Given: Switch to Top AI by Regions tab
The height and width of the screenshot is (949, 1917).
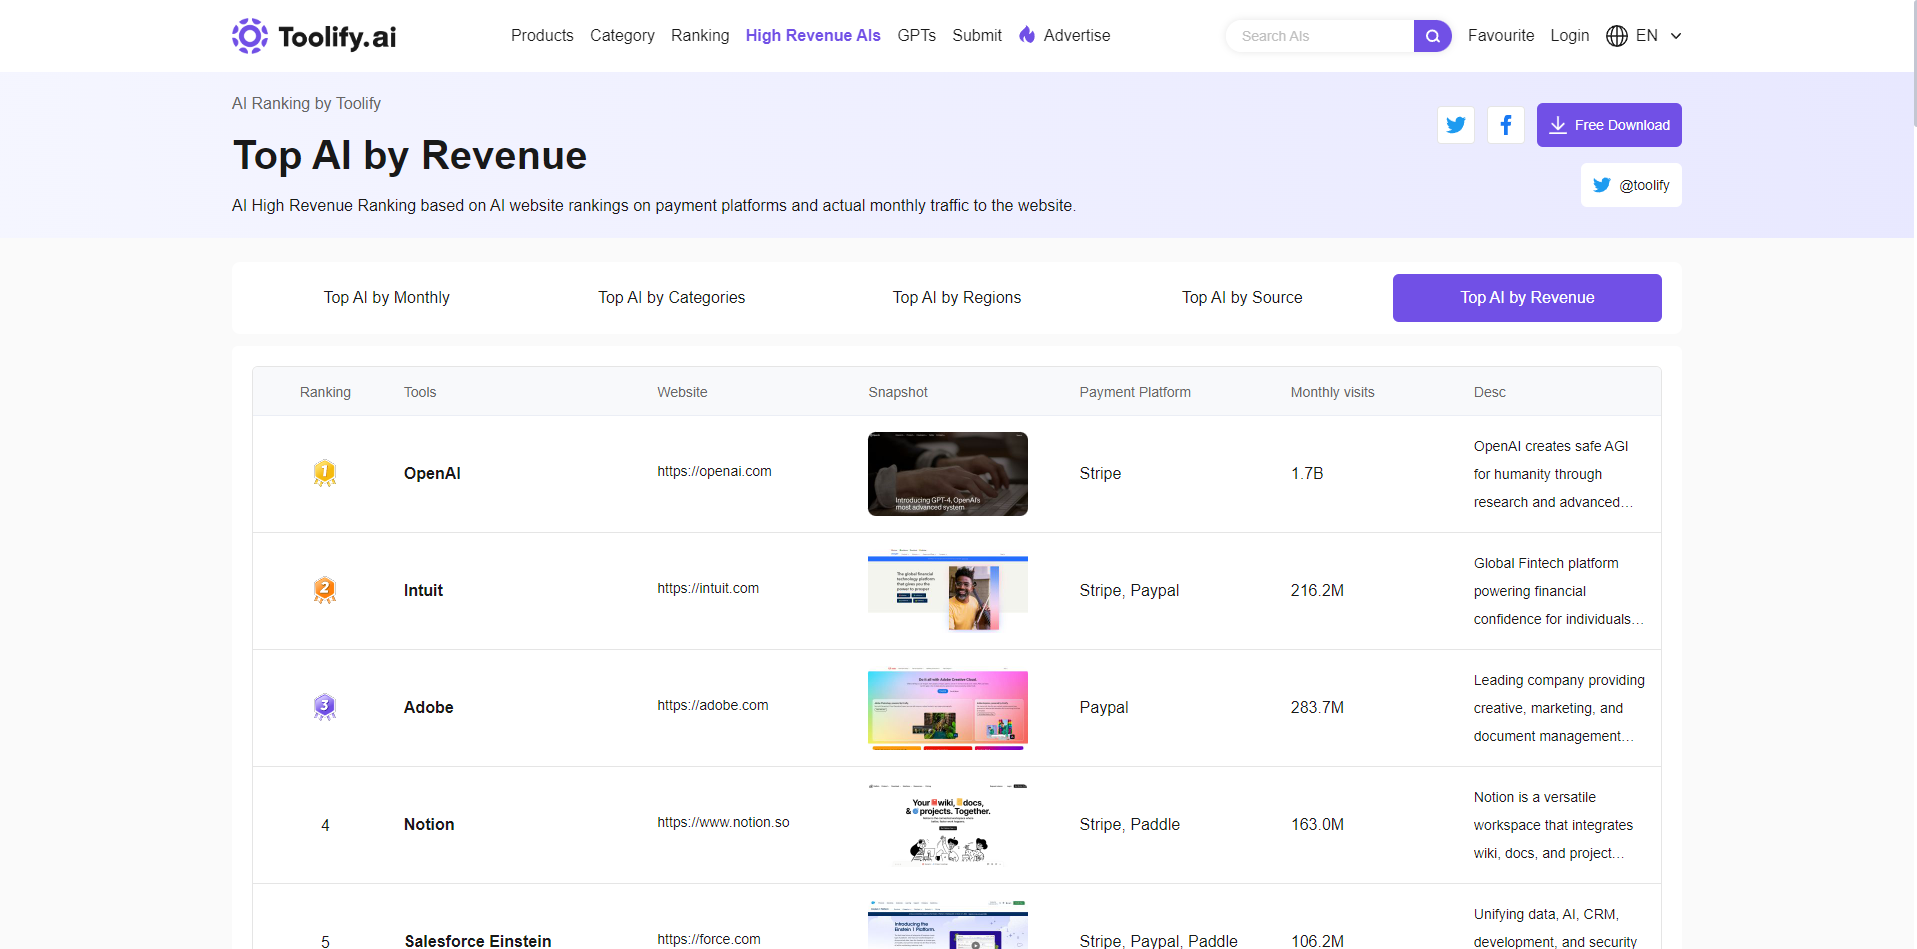Looking at the screenshot, I should pyautogui.click(x=957, y=298).
